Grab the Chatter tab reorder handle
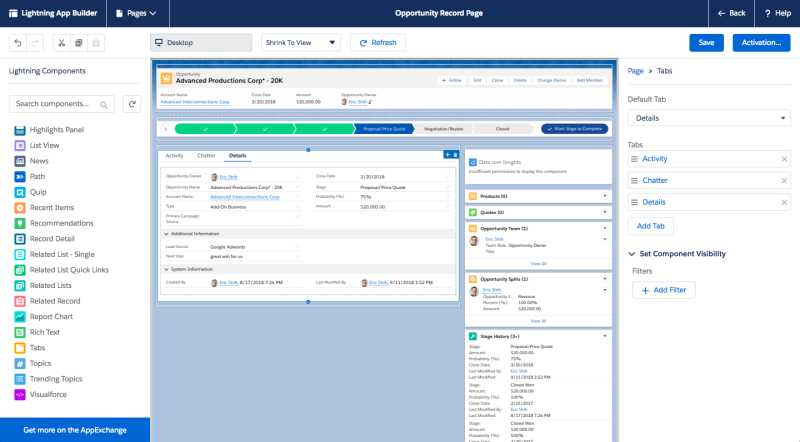 tap(634, 181)
